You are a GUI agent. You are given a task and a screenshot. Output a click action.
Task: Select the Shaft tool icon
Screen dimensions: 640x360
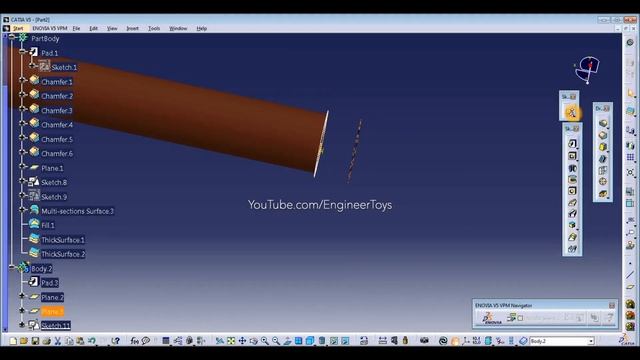tap(572, 168)
